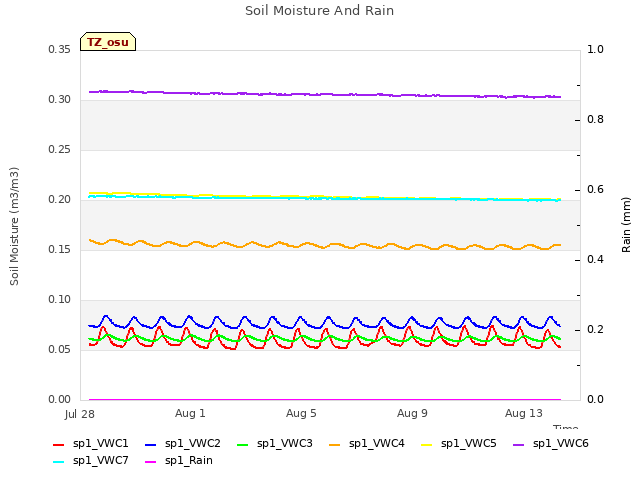640x480 pixels.
Task: Click the Aug 5 date tick label
Action: tap(301, 413)
